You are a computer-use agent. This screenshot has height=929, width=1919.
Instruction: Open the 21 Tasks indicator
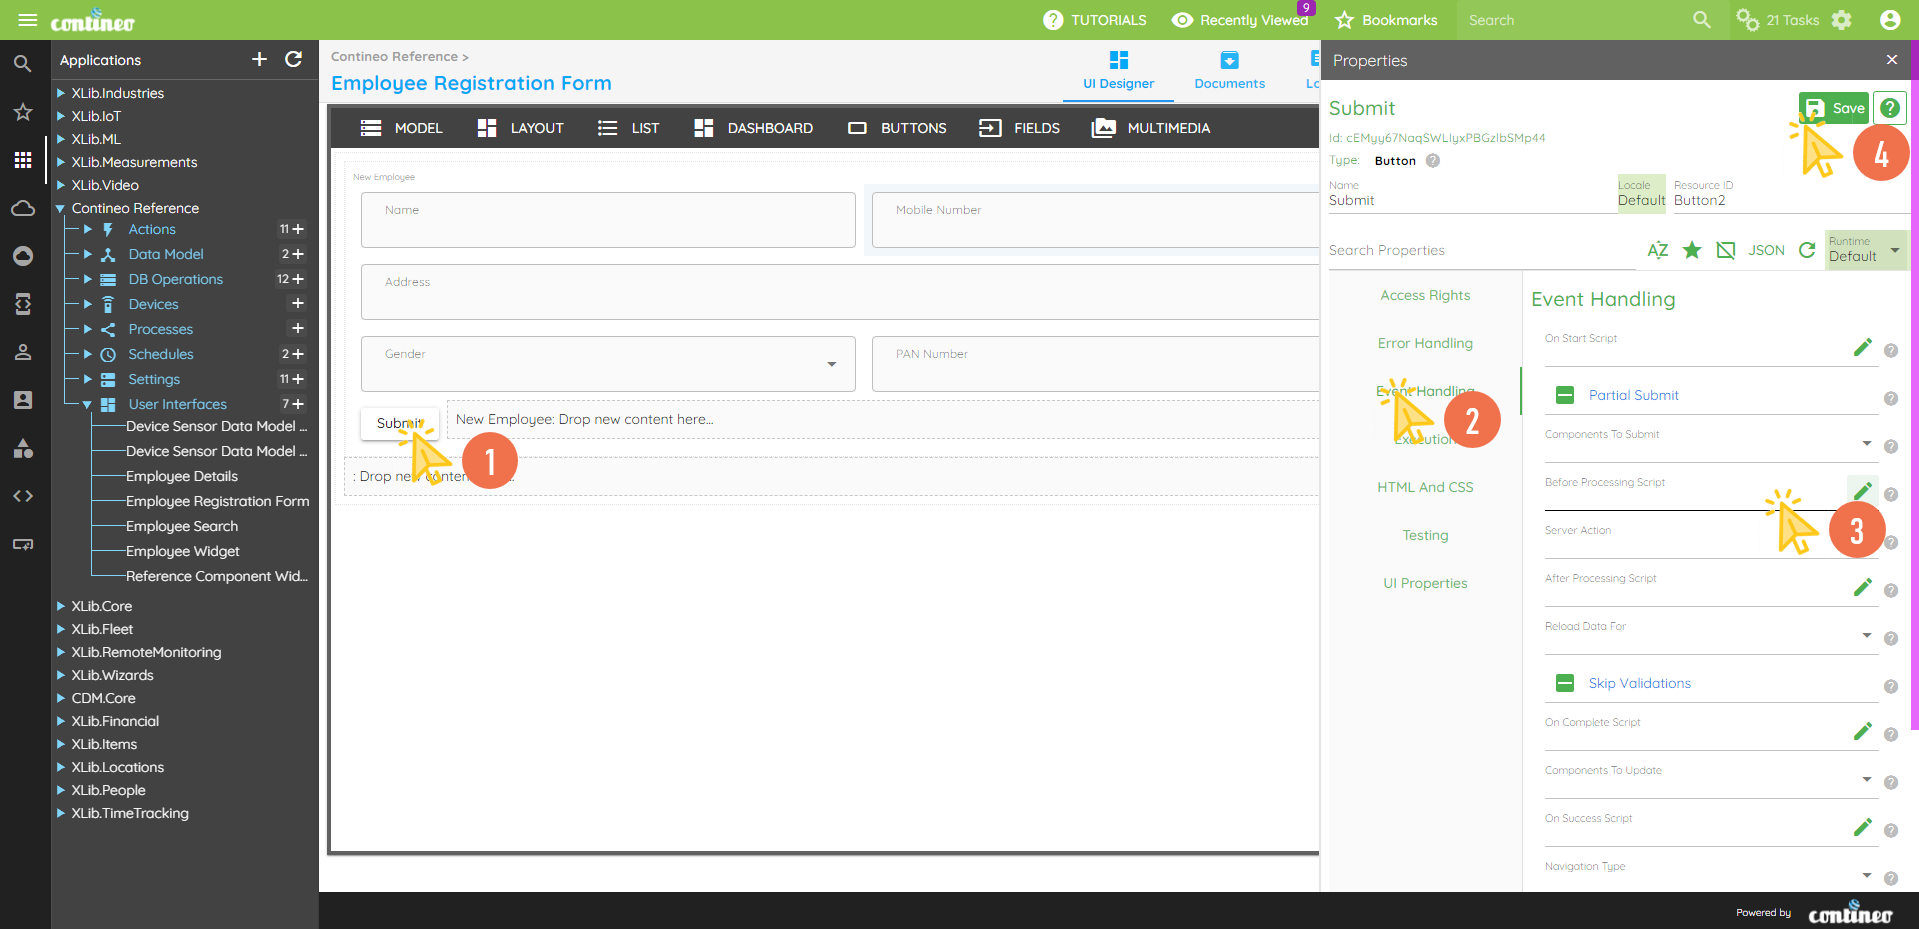pyautogui.click(x=1779, y=20)
